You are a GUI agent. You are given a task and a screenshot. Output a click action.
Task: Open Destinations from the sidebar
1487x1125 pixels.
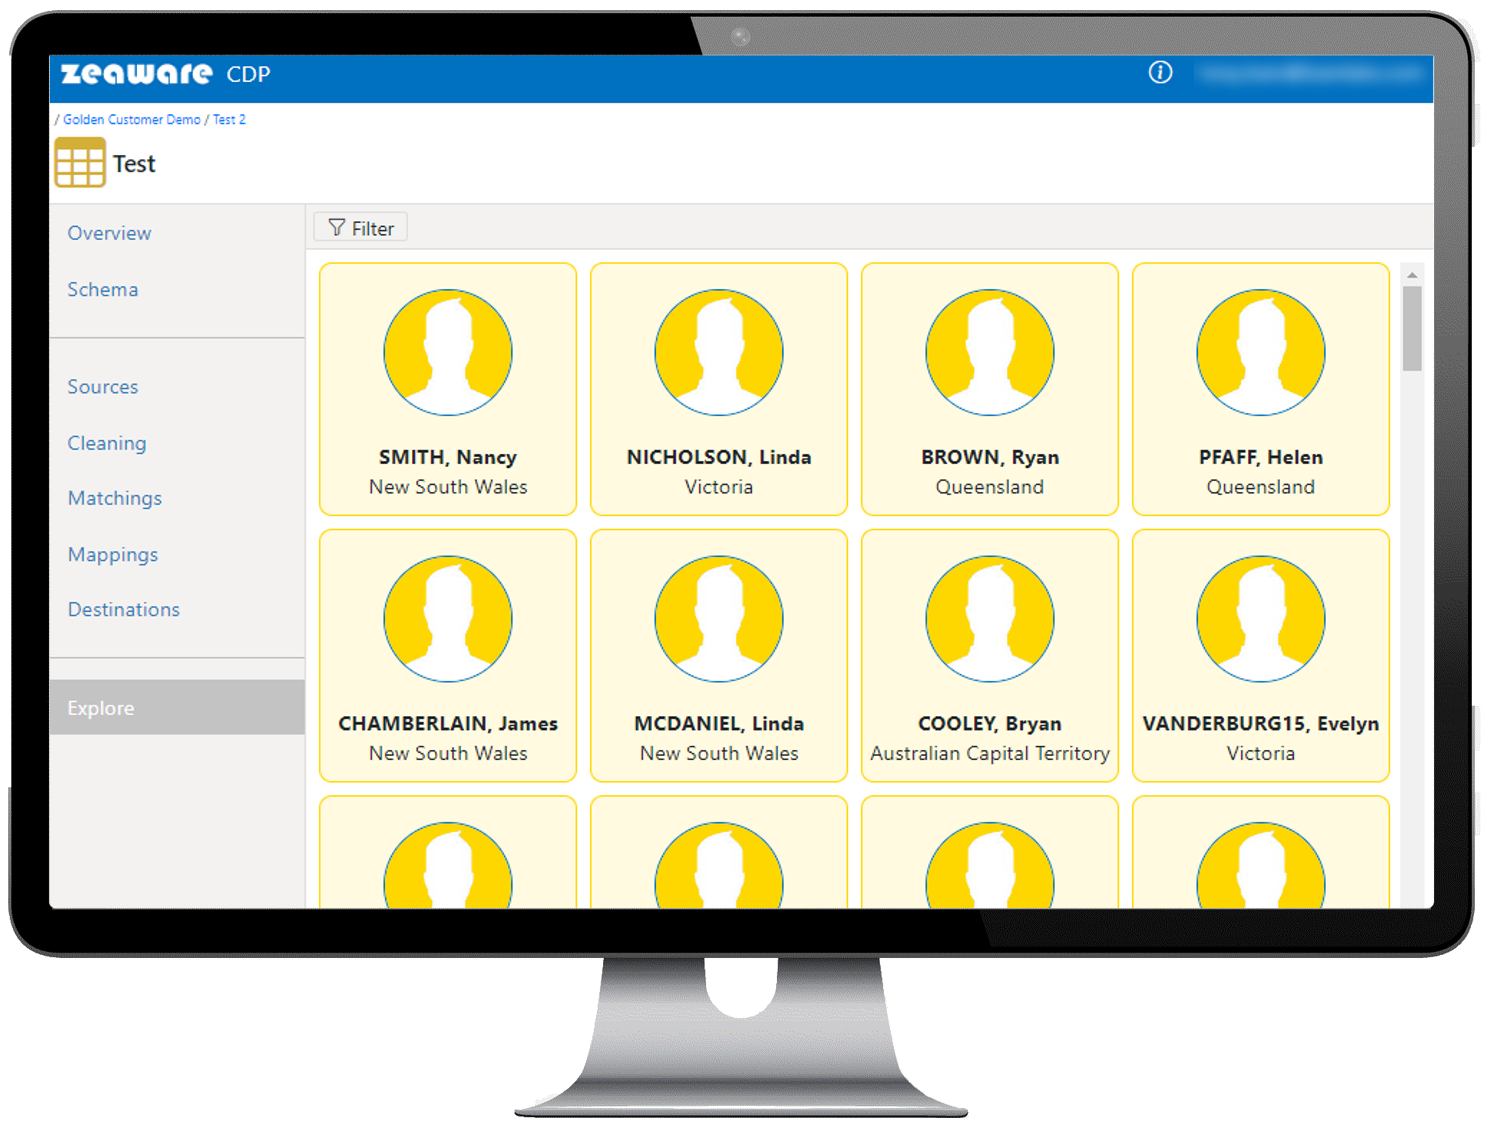click(x=124, y=609)
